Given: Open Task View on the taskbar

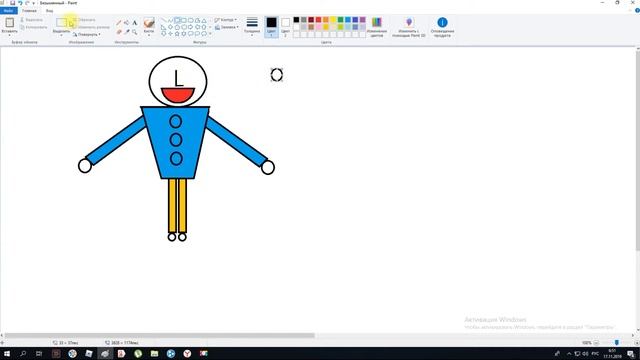Looking at the screenshot, I should [x=39, y=353].
